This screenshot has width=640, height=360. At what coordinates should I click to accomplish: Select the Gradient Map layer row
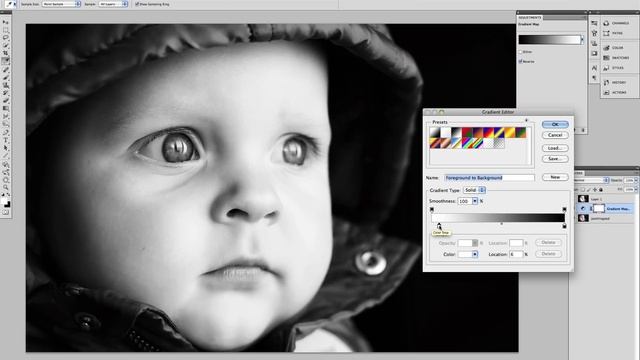(x=604, y=209)
